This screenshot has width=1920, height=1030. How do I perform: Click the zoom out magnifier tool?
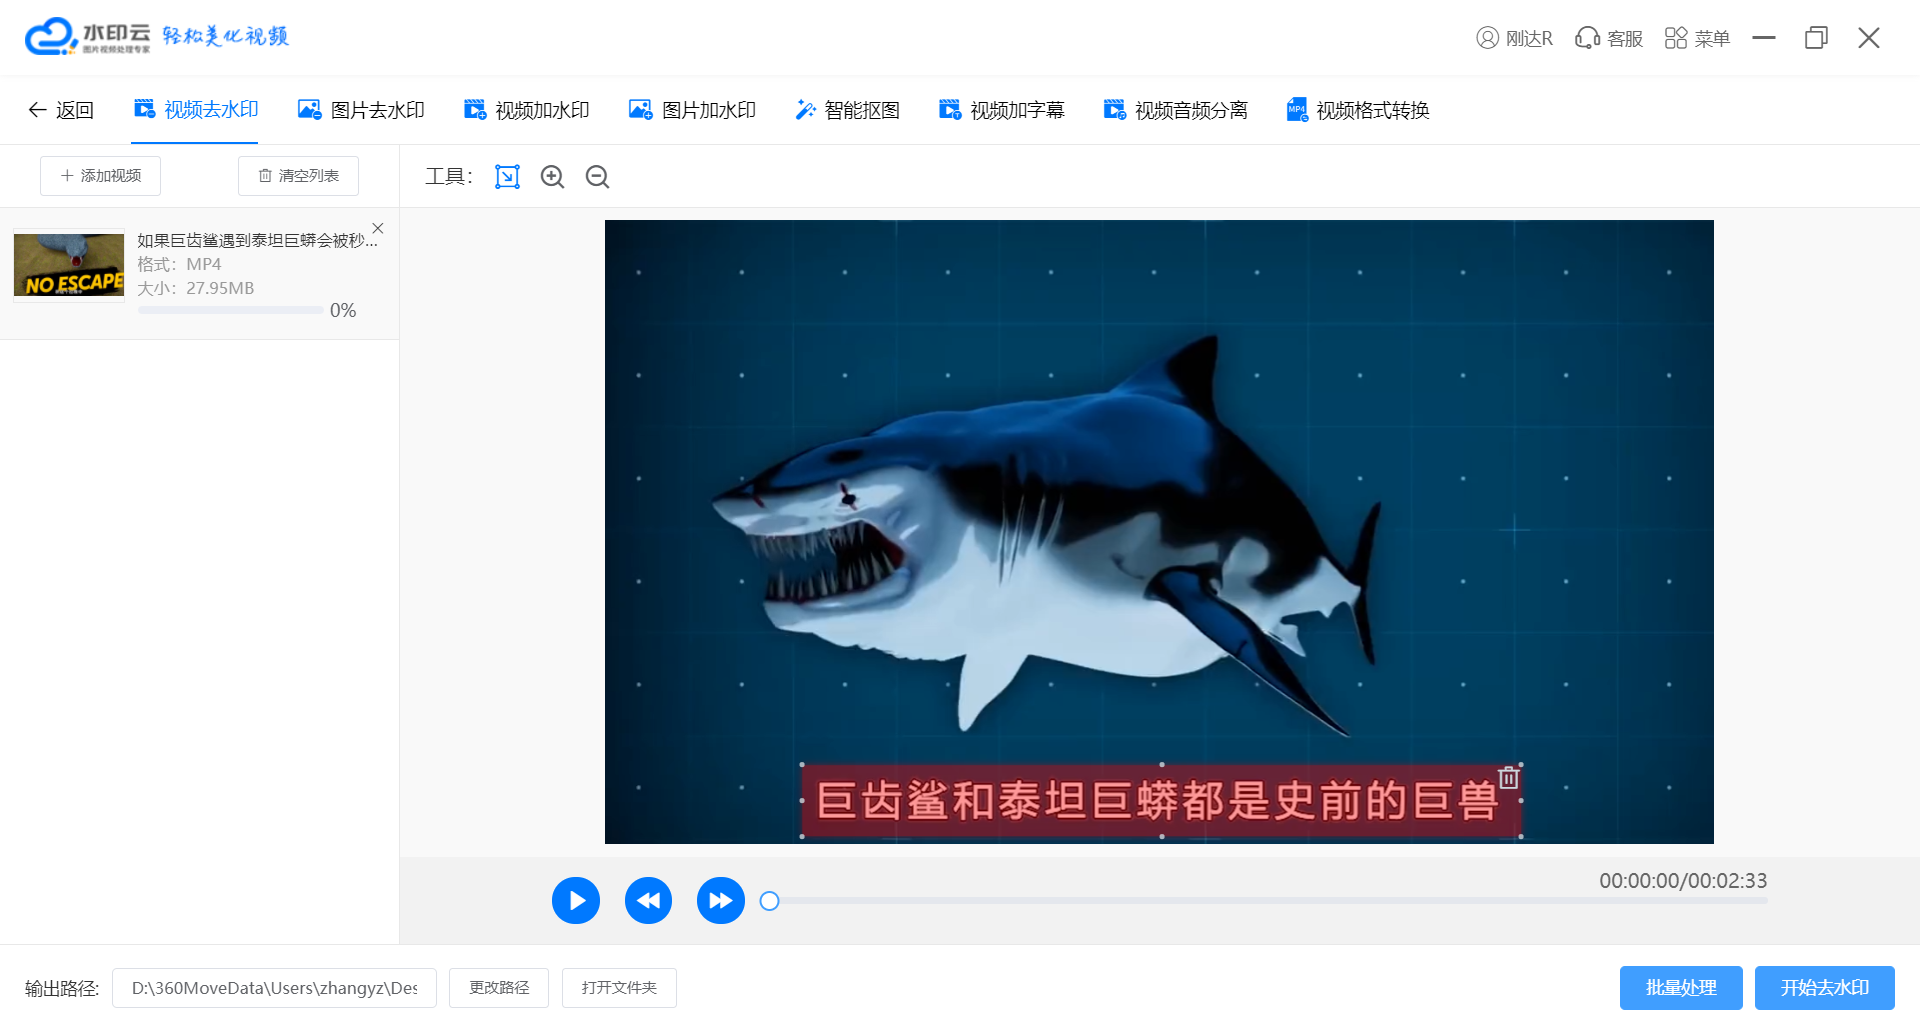click(597, 177)
